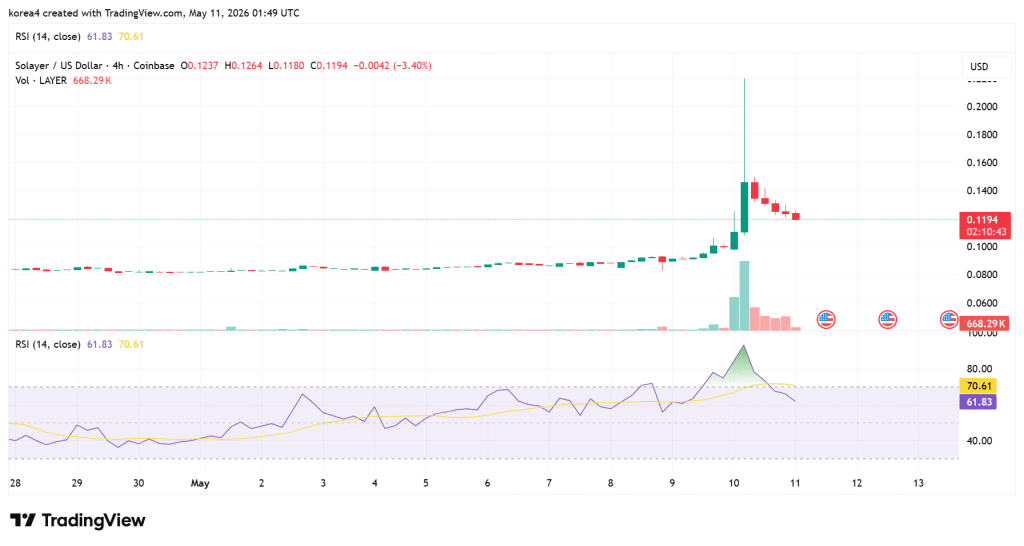Screen dimensions: 1024x546
Task: Click the 668.29K value beside Vol · LAYER
Action: [92, 80]
